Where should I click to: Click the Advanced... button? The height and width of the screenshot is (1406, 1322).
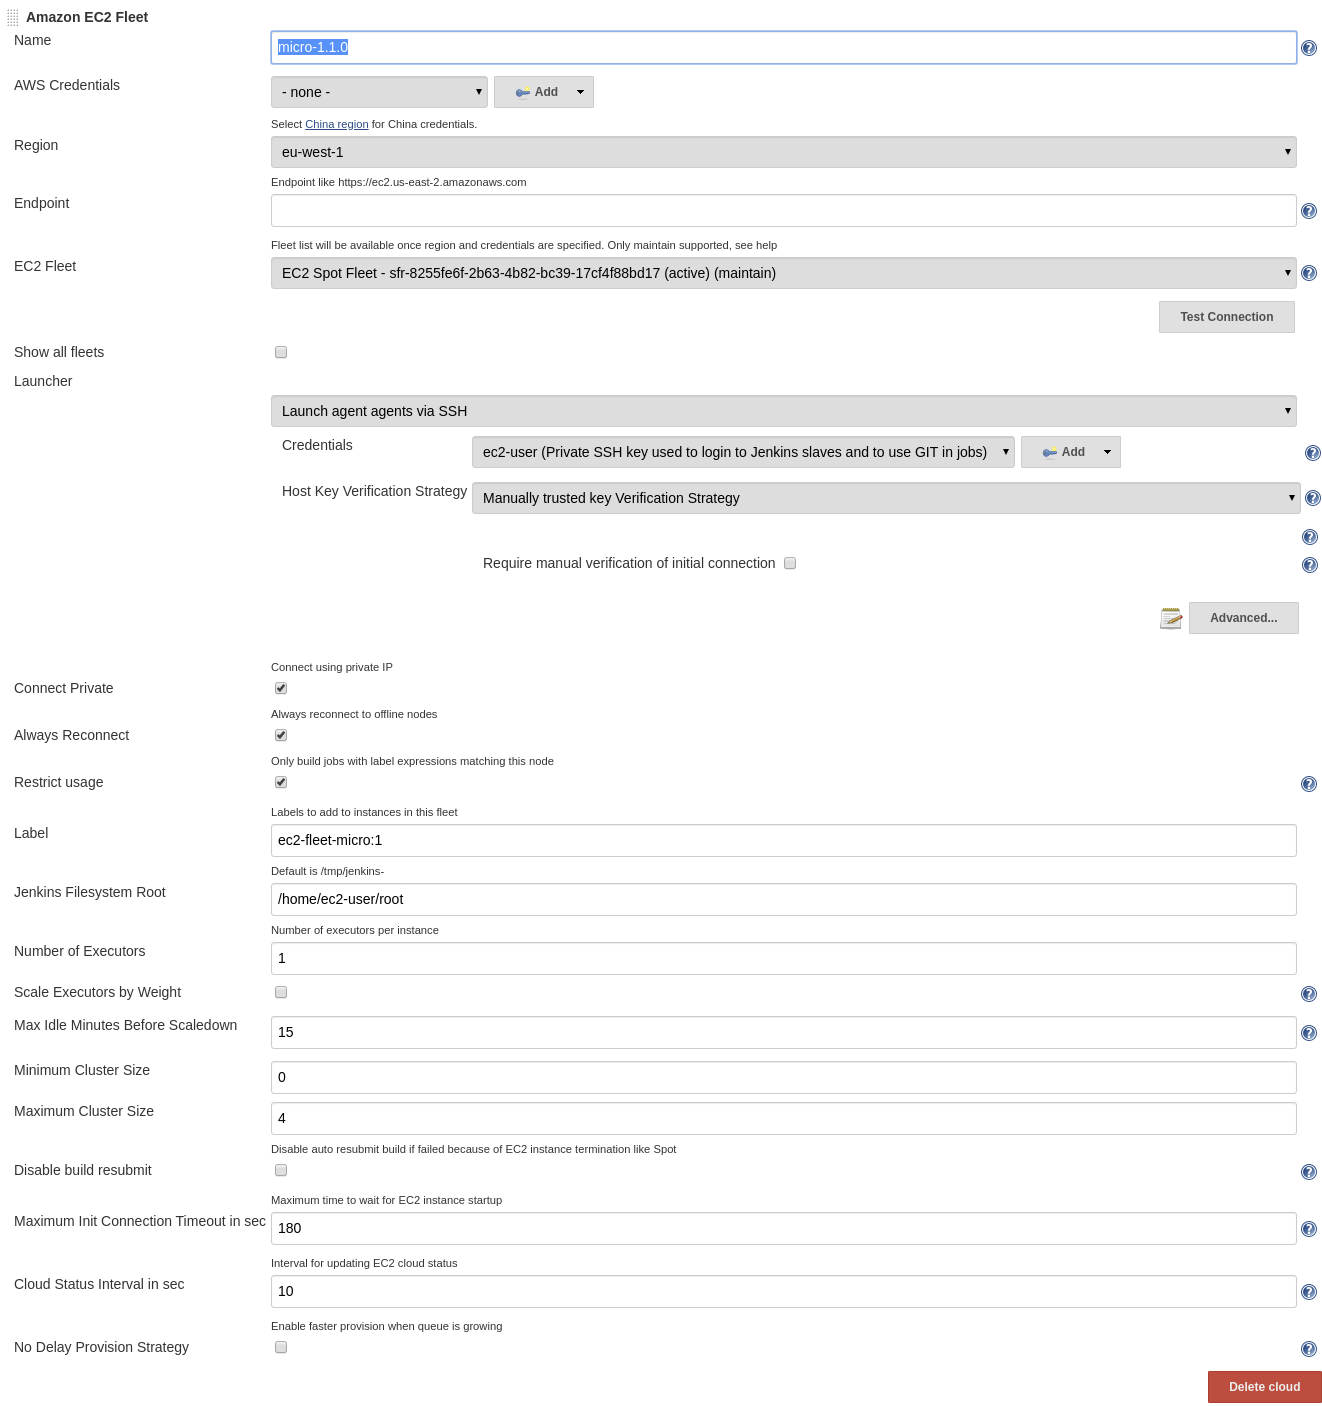click(x=1244, y=618)
